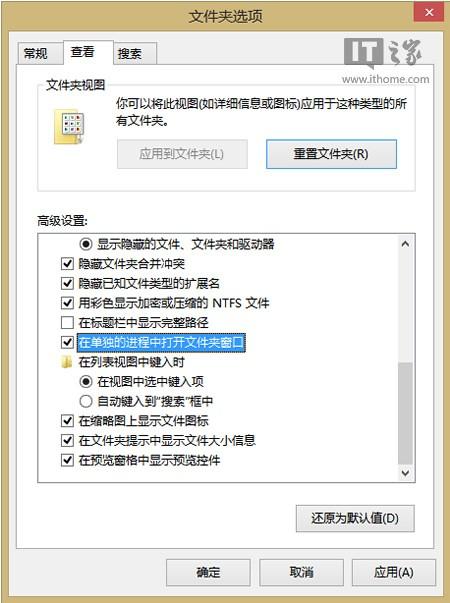Uncheck 隐藏文件夹合并冲突
450x603 pixels.
67,264
